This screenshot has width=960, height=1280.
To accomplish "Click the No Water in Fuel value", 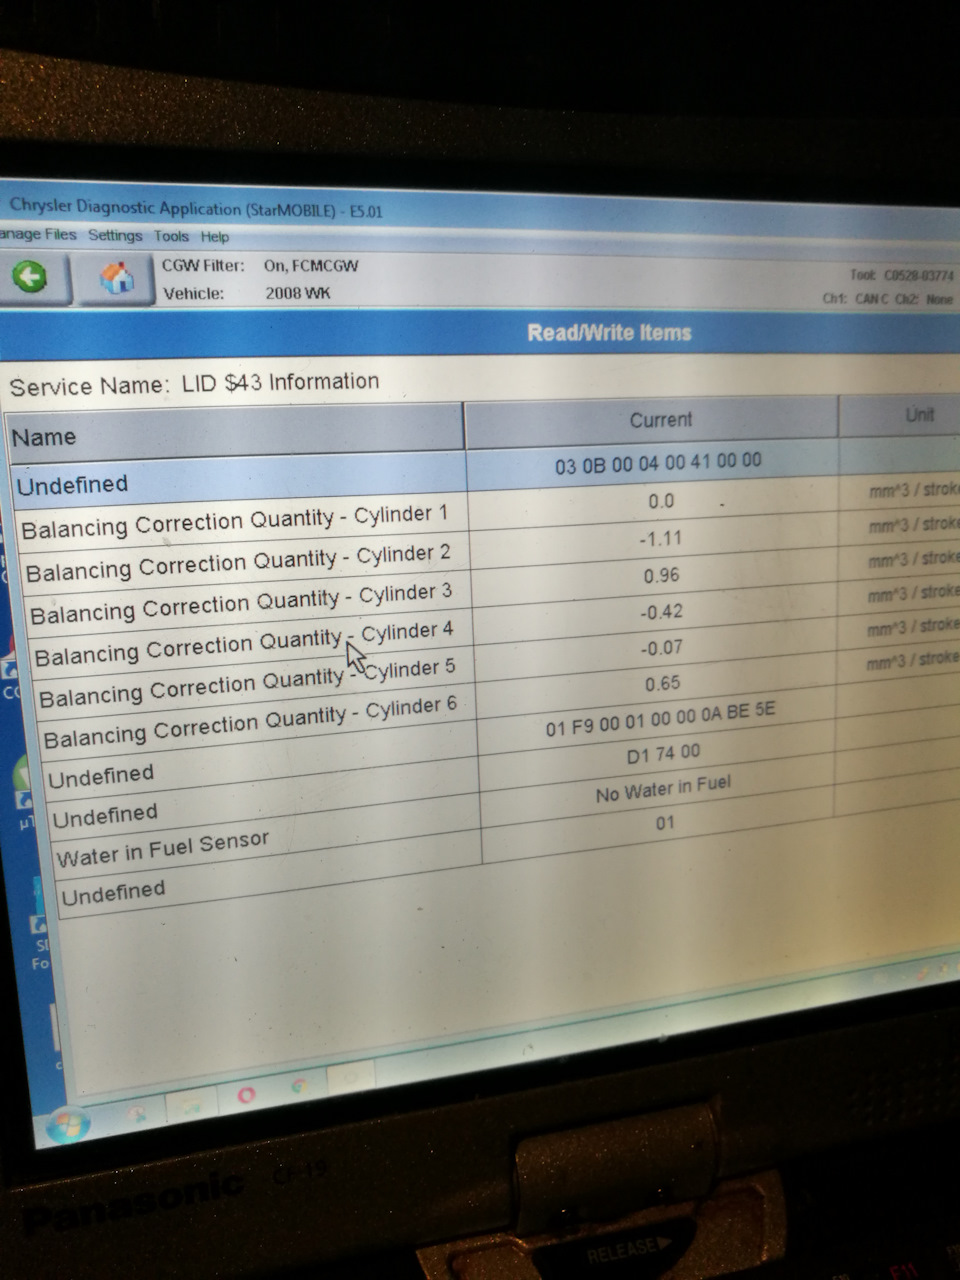I will coord(663,789).
